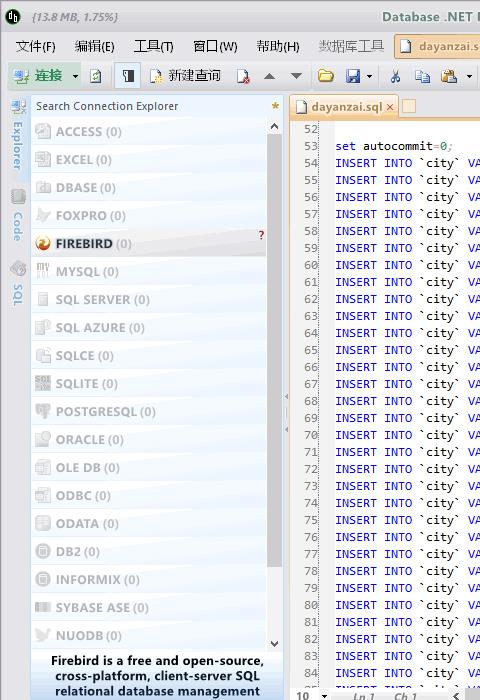The image size is (480, 700).
Task: Click the cut scissors icon
Action: click(395, 76)
